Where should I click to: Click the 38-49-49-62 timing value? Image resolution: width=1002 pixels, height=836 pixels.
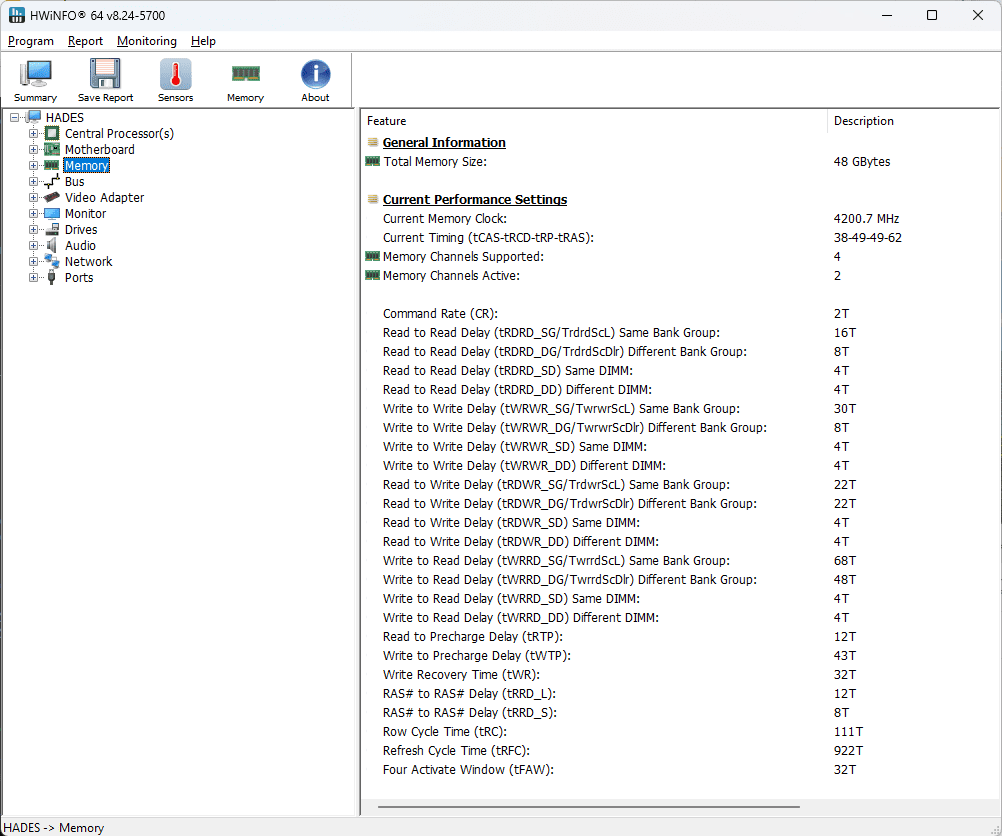point(868,238)
